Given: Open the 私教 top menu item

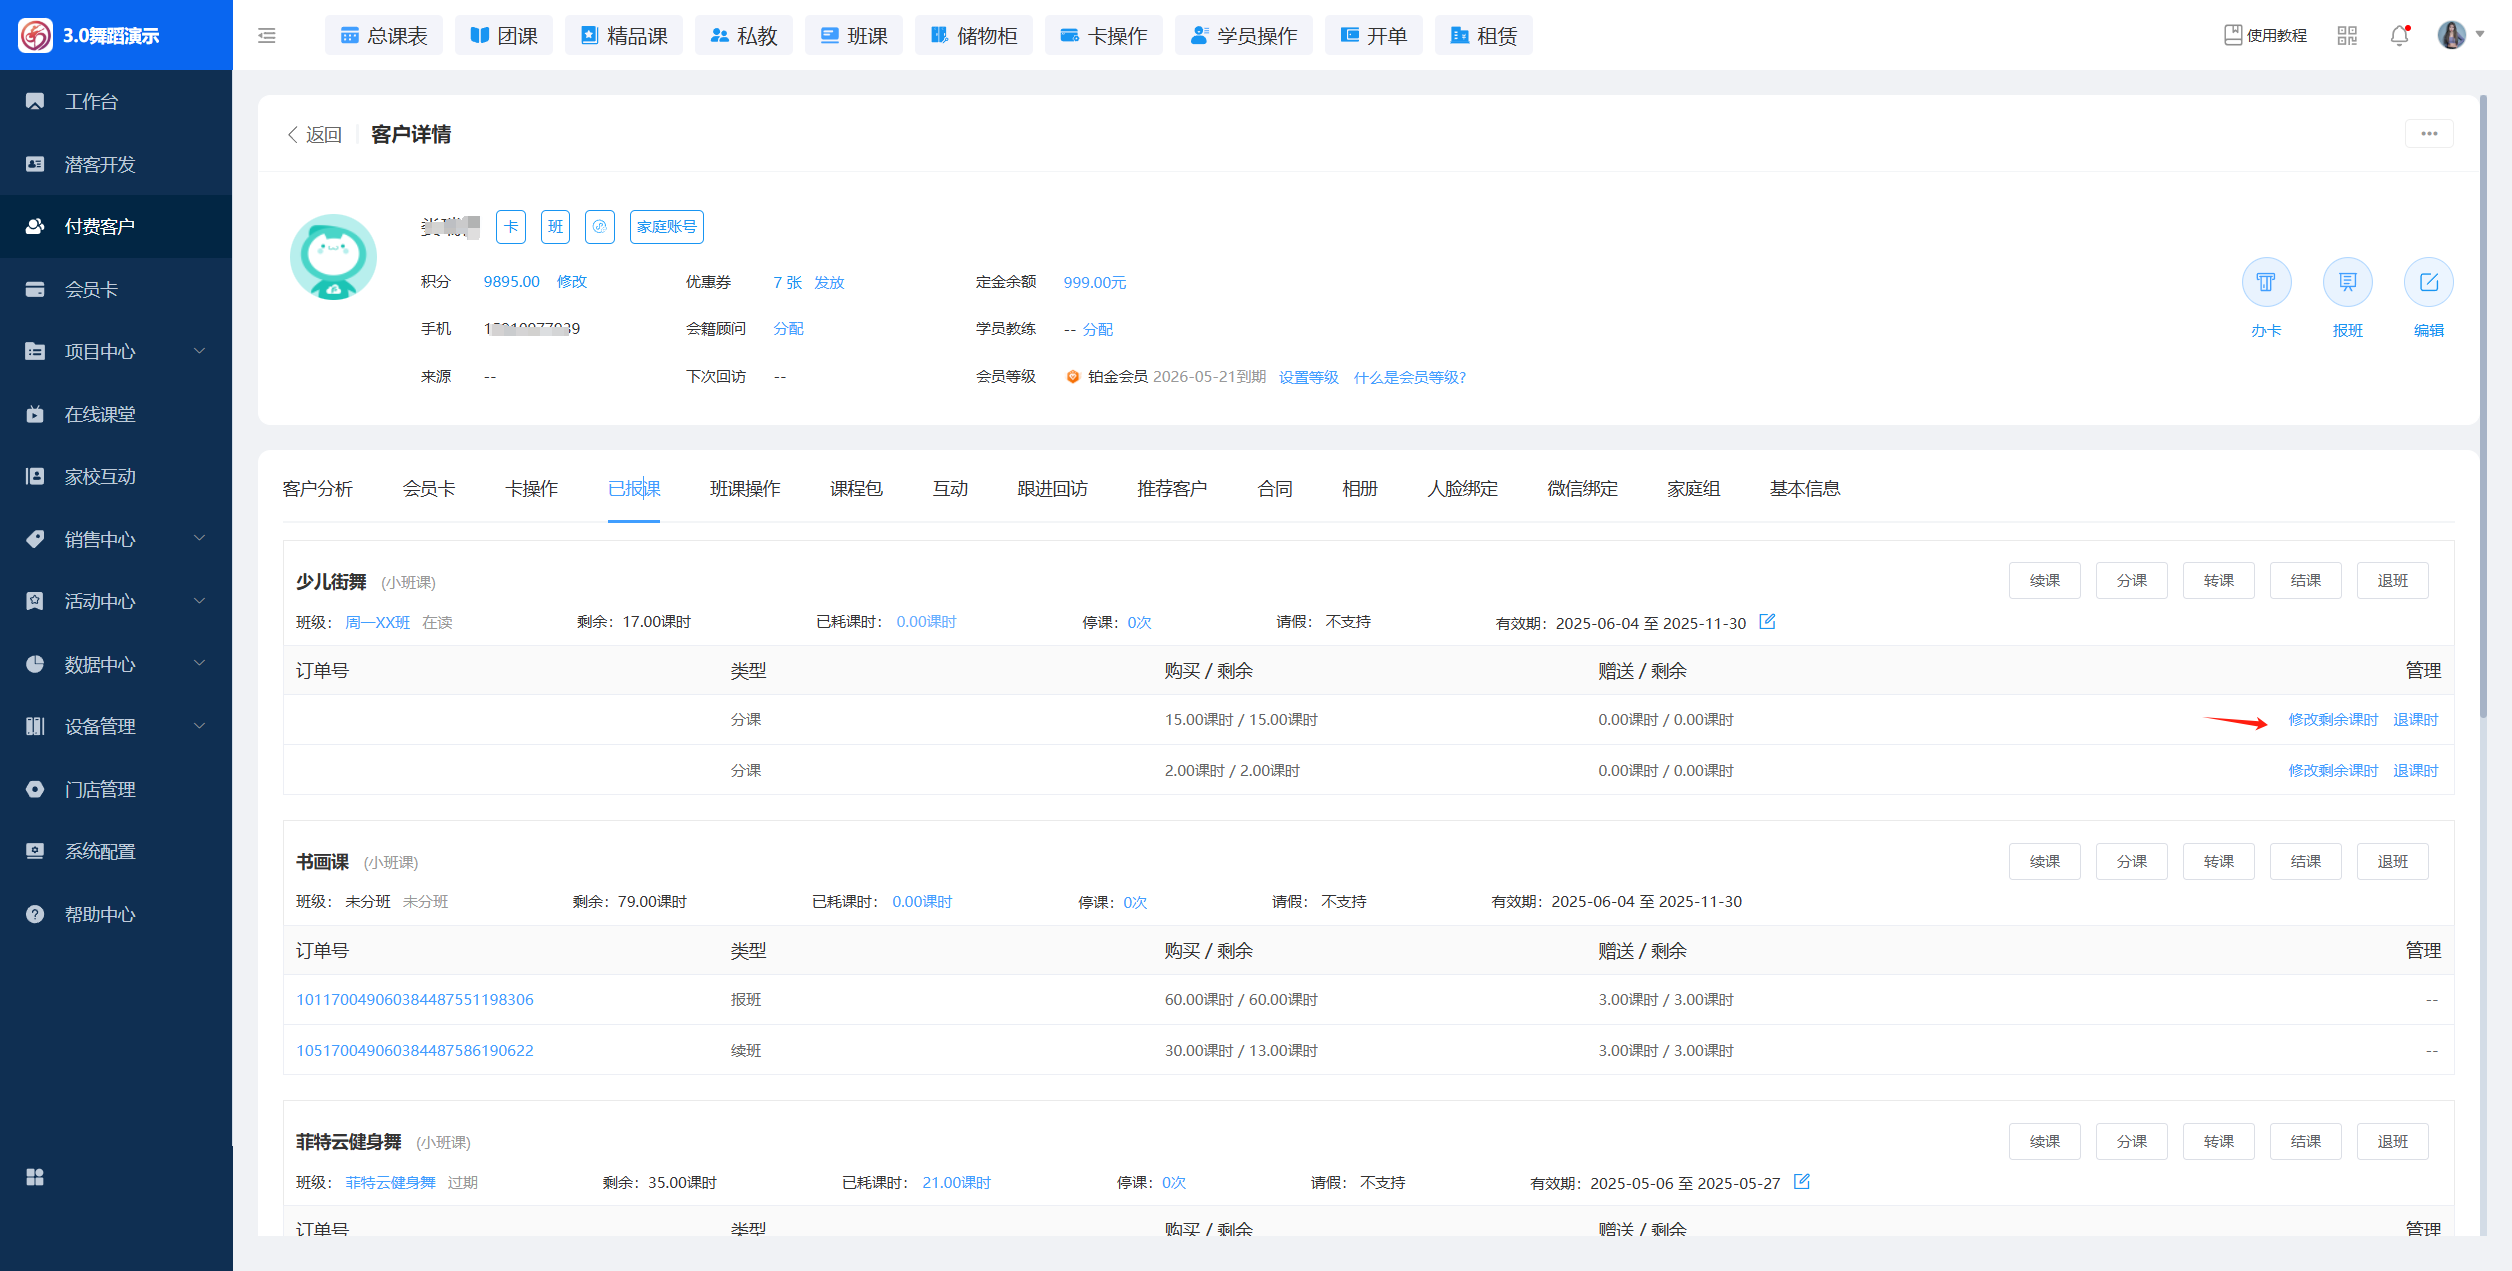Looking at the screenshot, I should coord(744,36).
